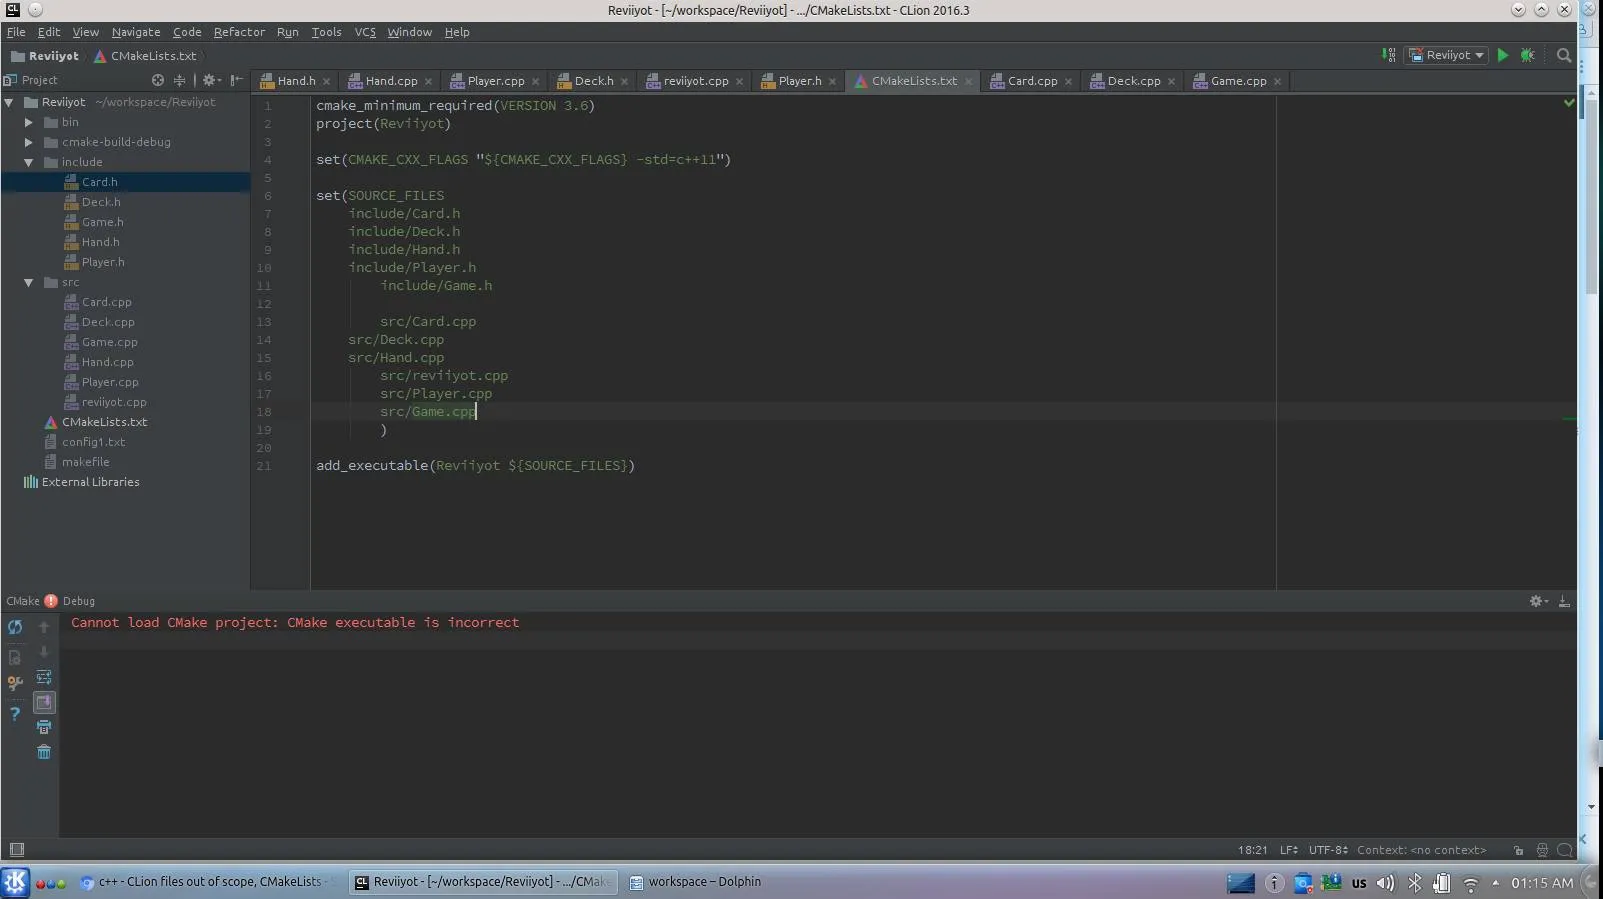1603x899 pixels.
Task: Close the Player.cpp tab
Action: [535, 82]
